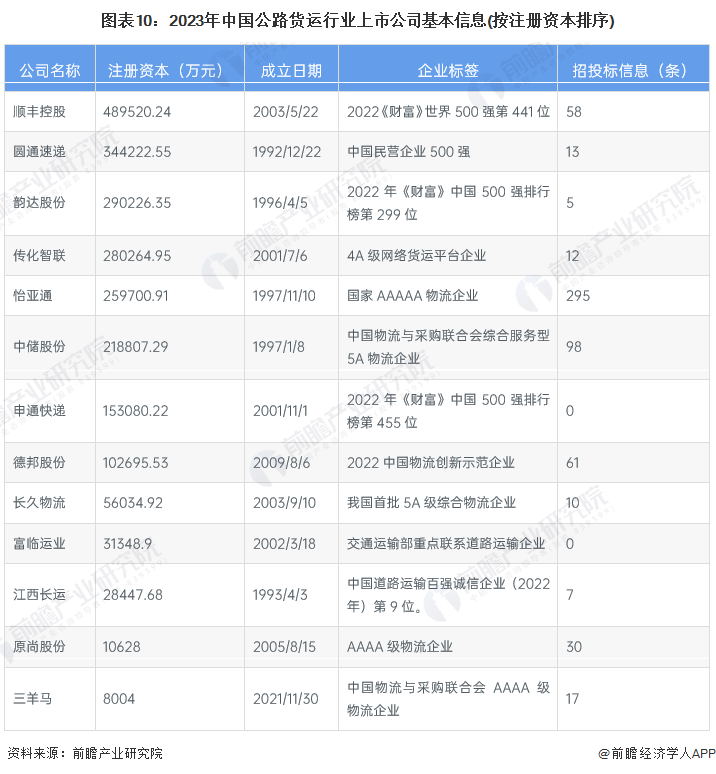
Task: Click the tag 我国首批 5A 级综合物流企业
Action: [x=431, y=503]
